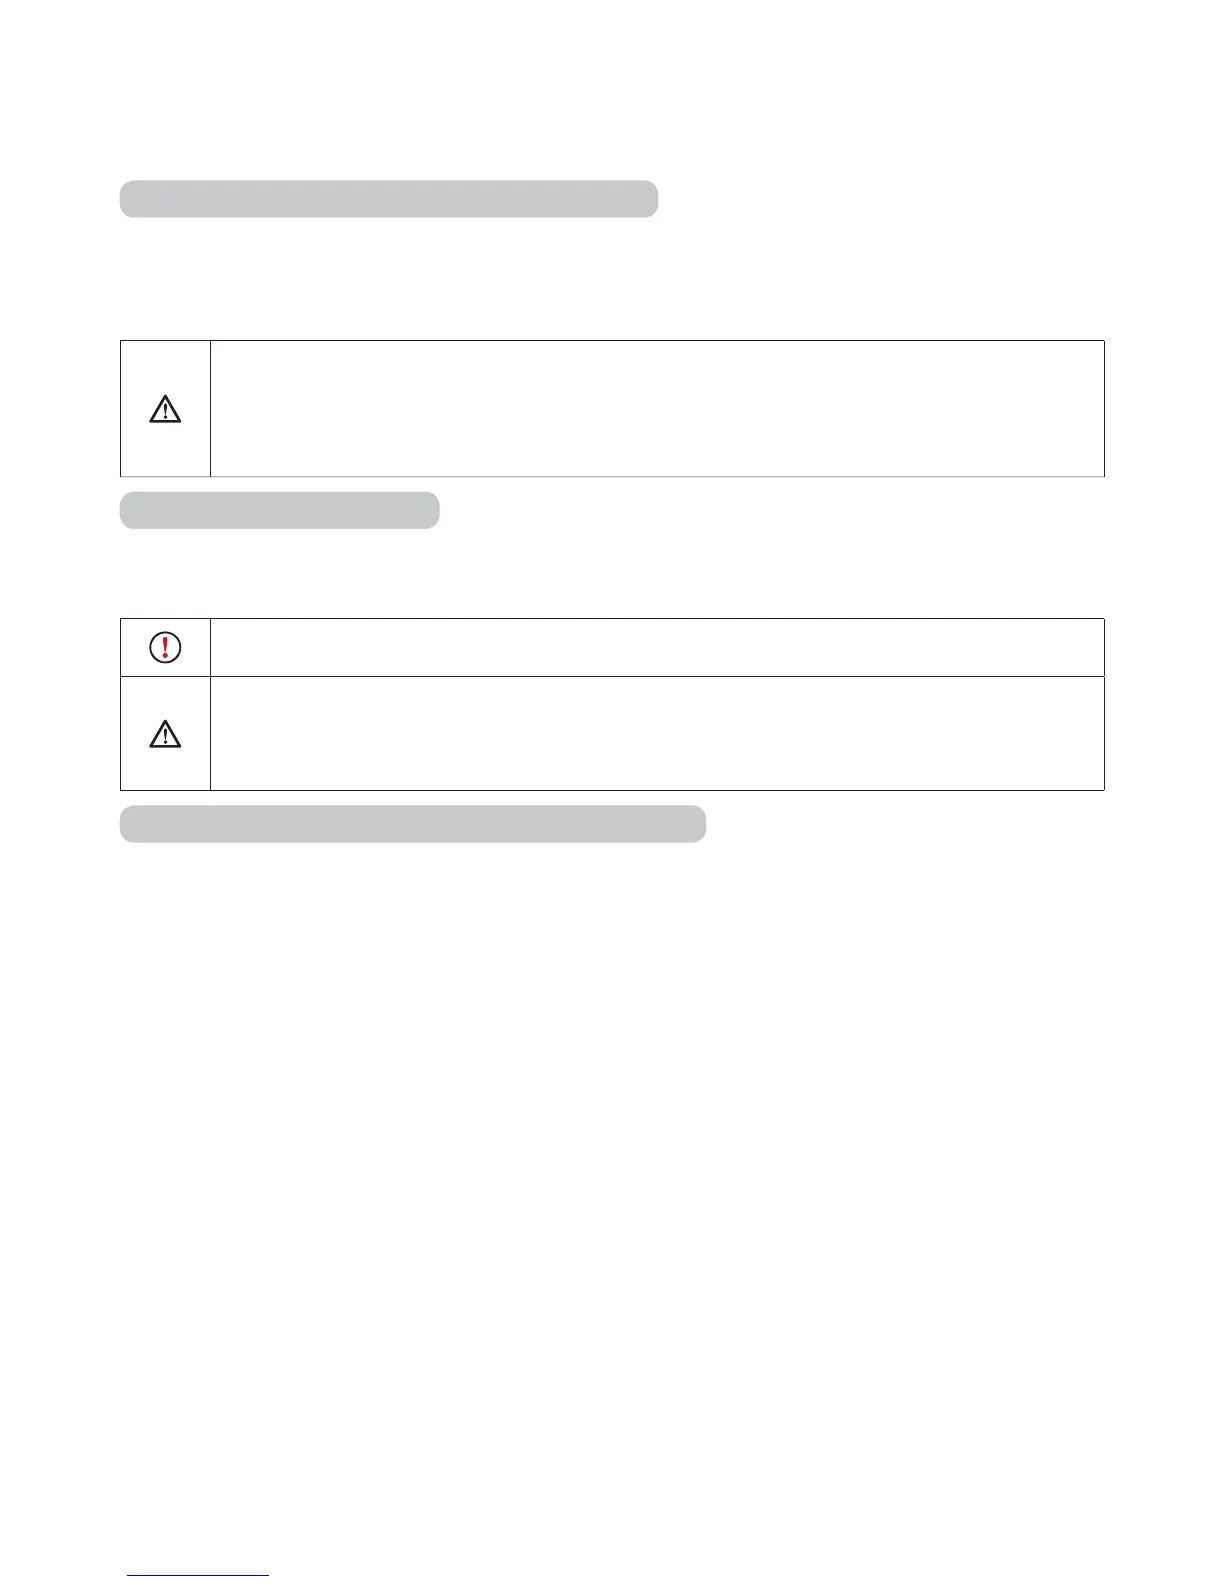This screenshot has height=1584, width=1224.
Task: Click the blank footer area right of the link
Action: [x=700, y=1570]
